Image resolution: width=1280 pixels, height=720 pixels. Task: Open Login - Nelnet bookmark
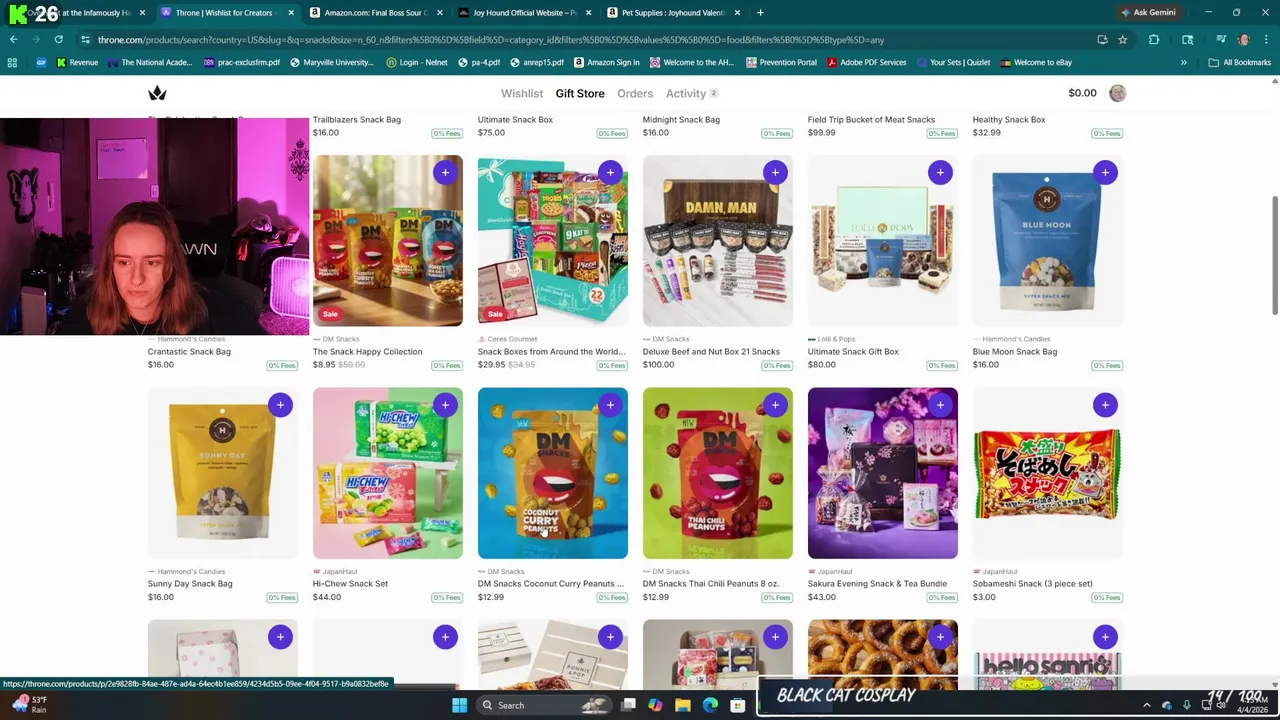[x=417, y=62]
